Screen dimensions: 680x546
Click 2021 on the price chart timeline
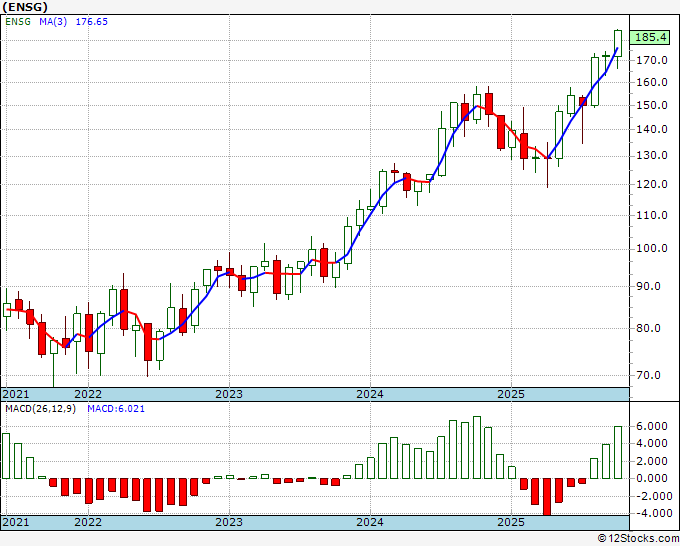[16, 394]
